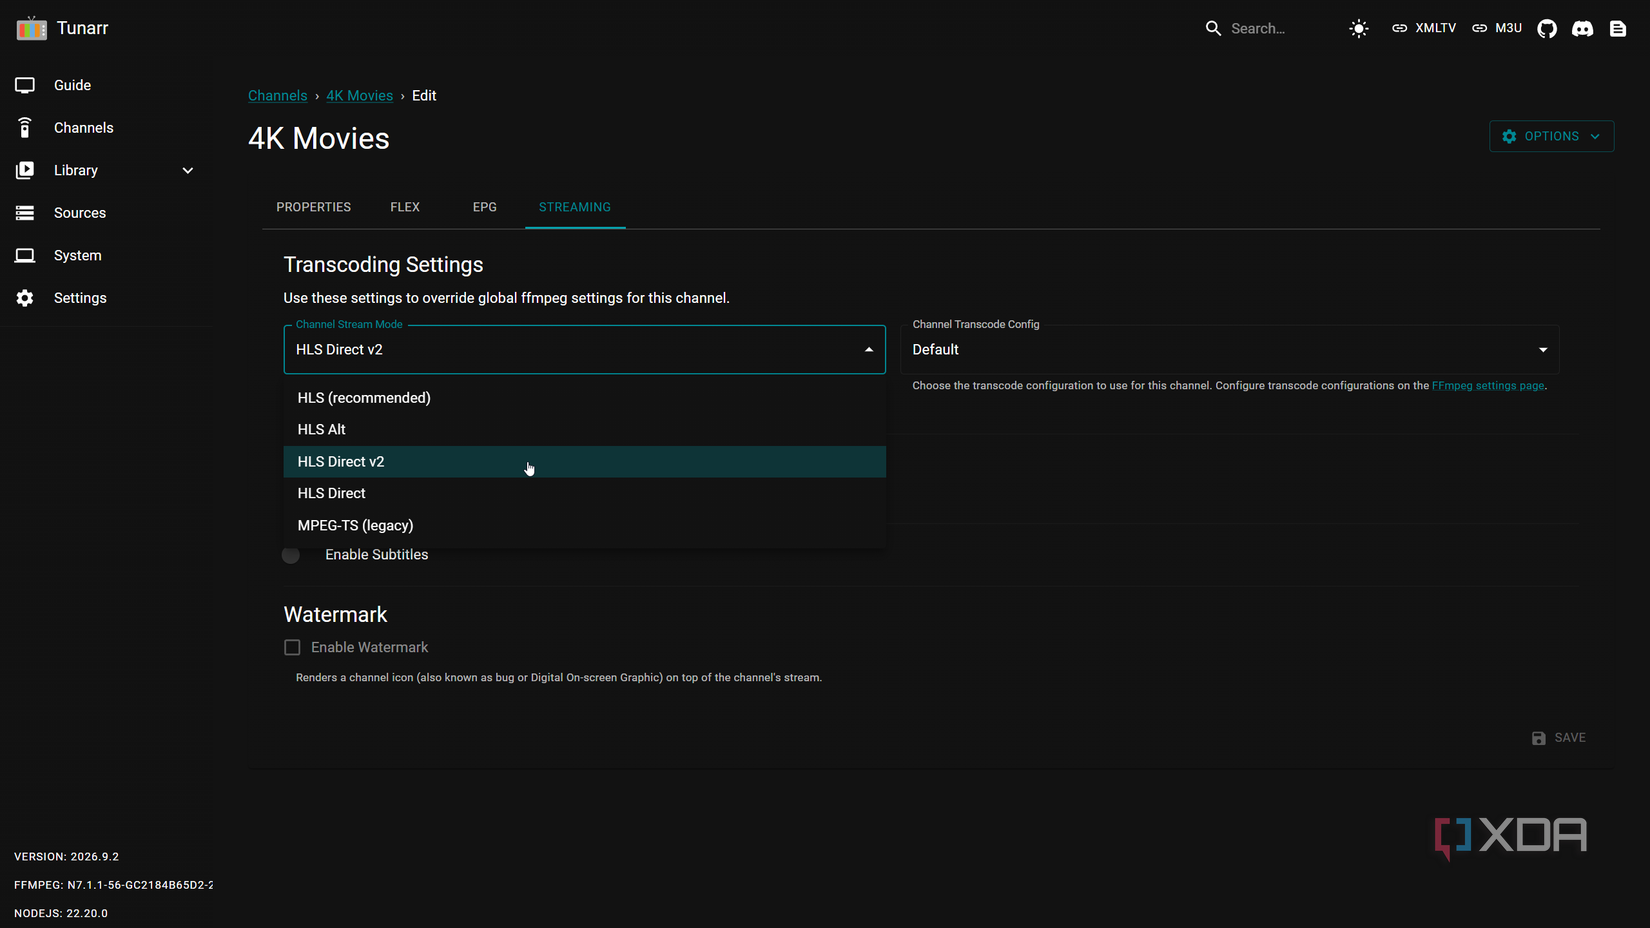Screen dimensions: 1650x928
Task: Toggle light theme with sun icon
Action: click(1358, 28)
